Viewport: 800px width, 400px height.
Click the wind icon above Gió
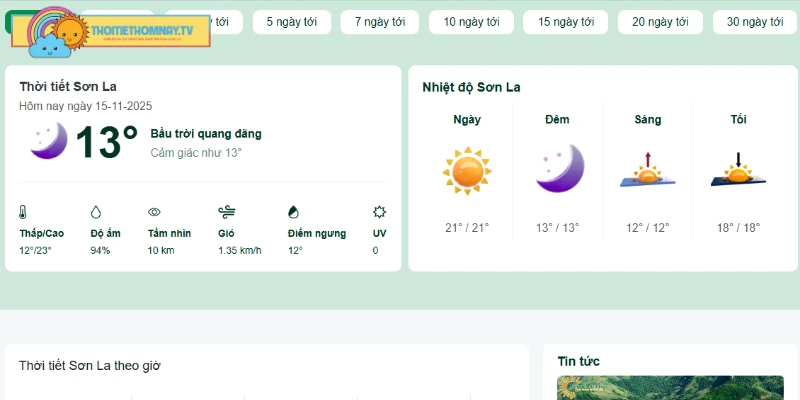click(227, 212)
